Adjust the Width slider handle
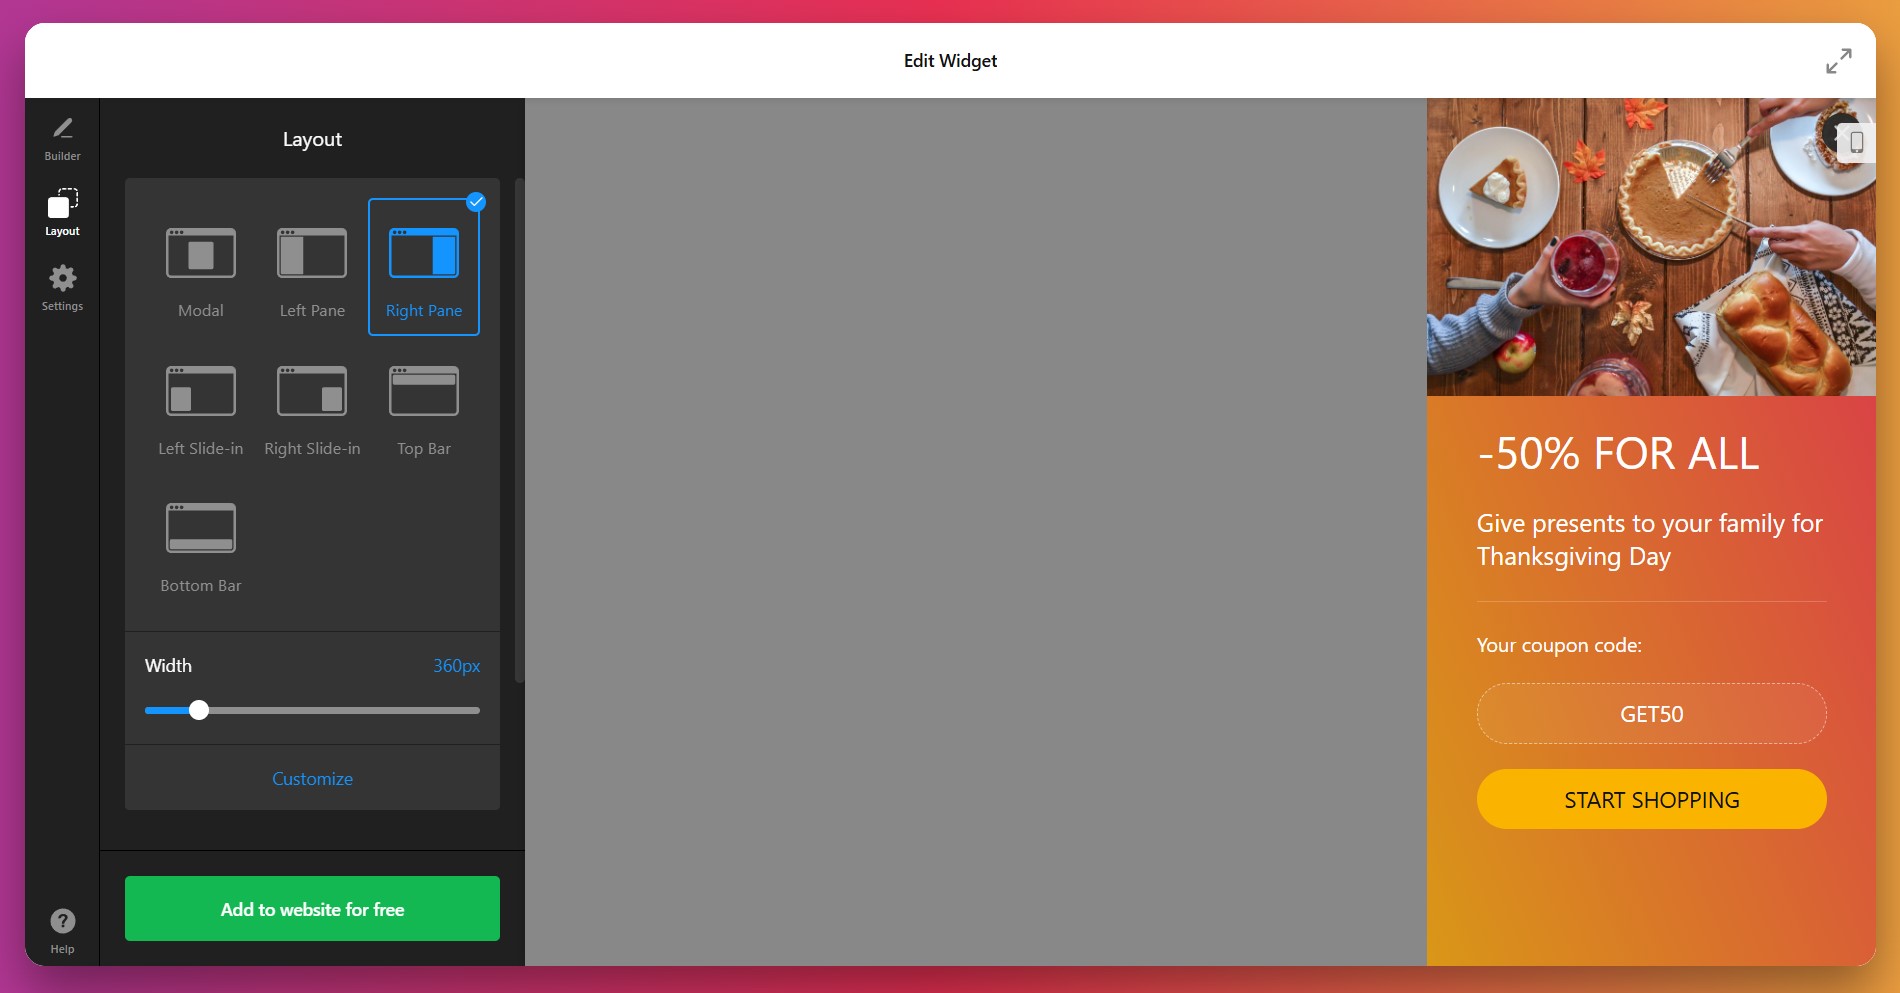Image resolution: width=1900 pixels, height=993 pixels. click(198, 710)
